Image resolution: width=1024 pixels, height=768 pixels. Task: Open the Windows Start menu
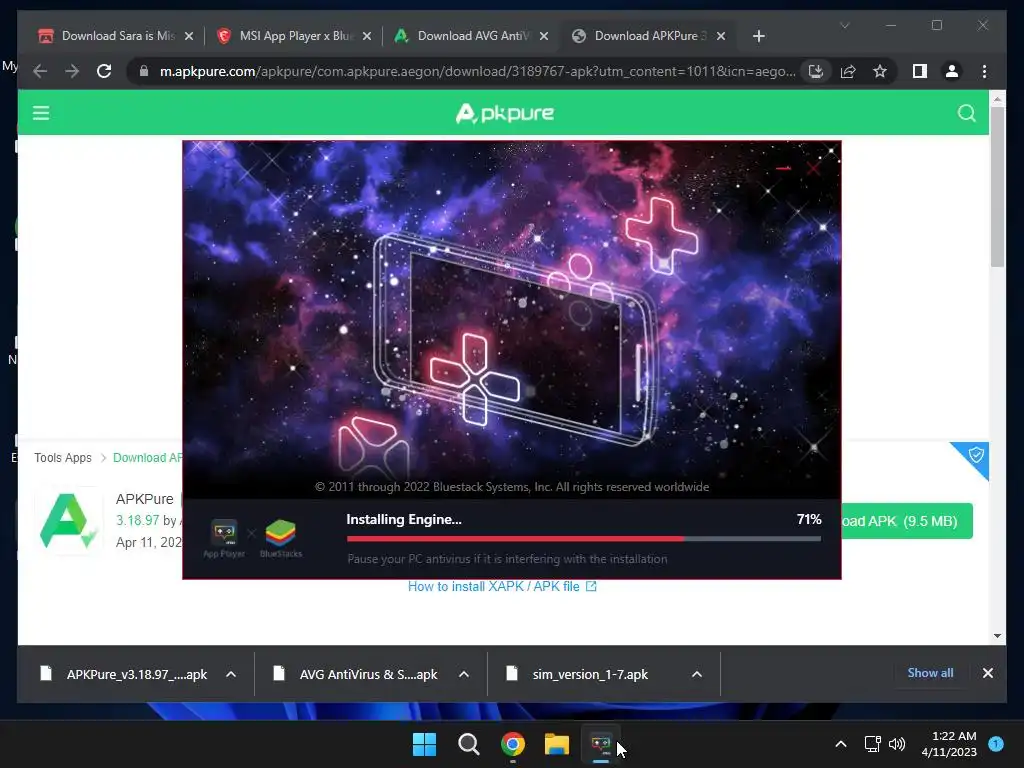(424, 744)
